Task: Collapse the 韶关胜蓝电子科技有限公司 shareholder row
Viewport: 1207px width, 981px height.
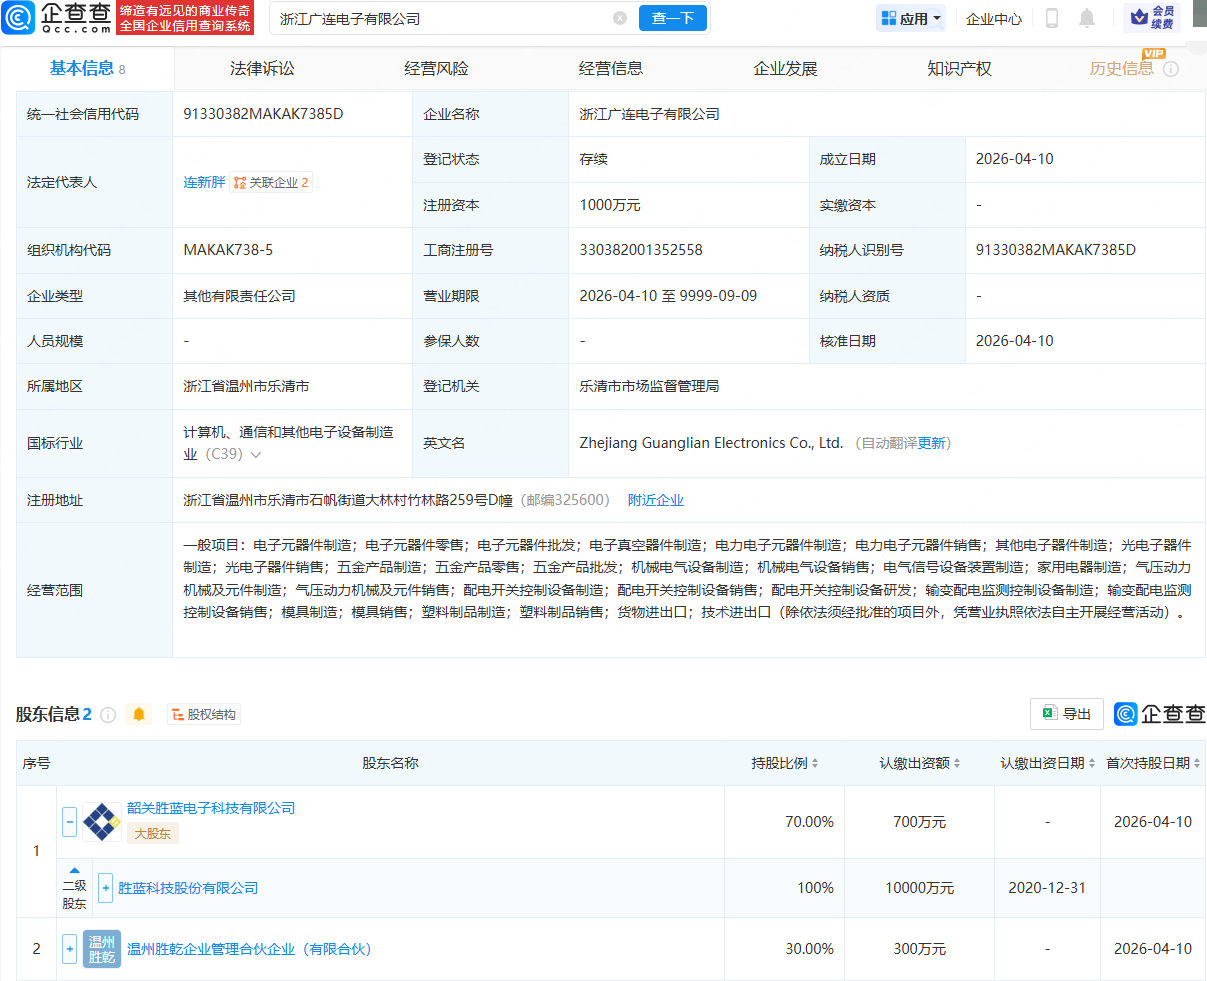Action: coord(68,821)
